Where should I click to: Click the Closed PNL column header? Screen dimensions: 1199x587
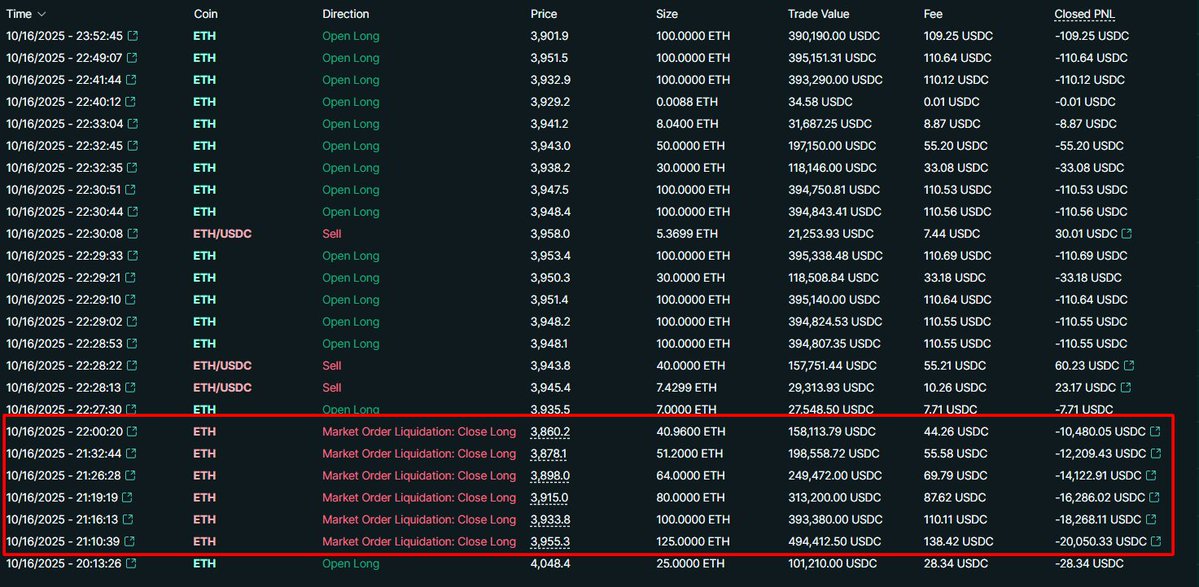[x=1084, y=14]
